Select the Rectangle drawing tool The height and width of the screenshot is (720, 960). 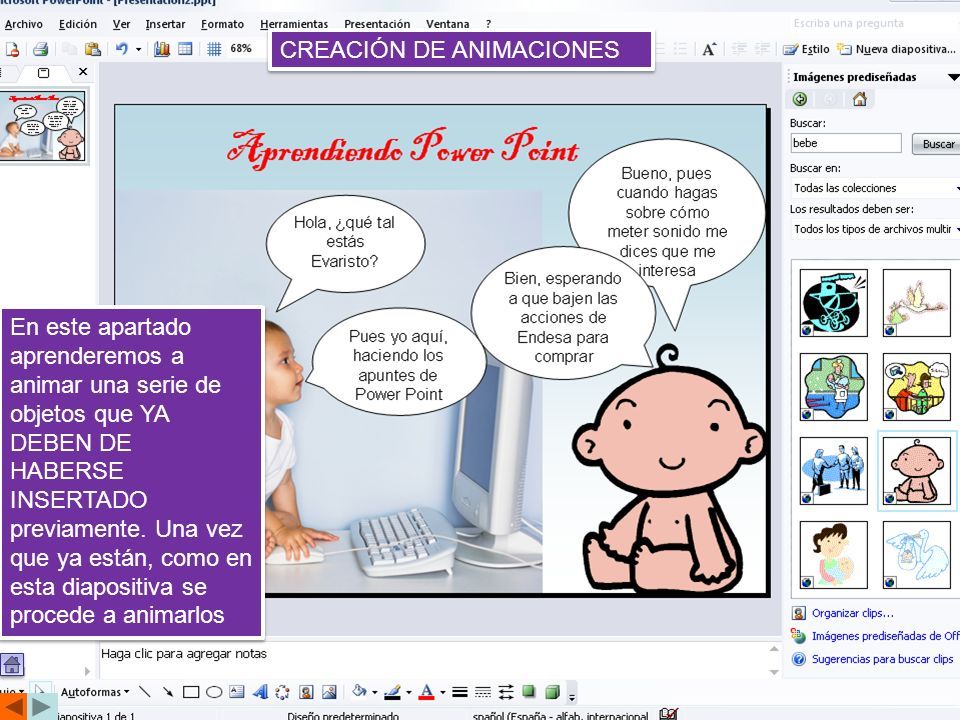[x=191, y=692]
